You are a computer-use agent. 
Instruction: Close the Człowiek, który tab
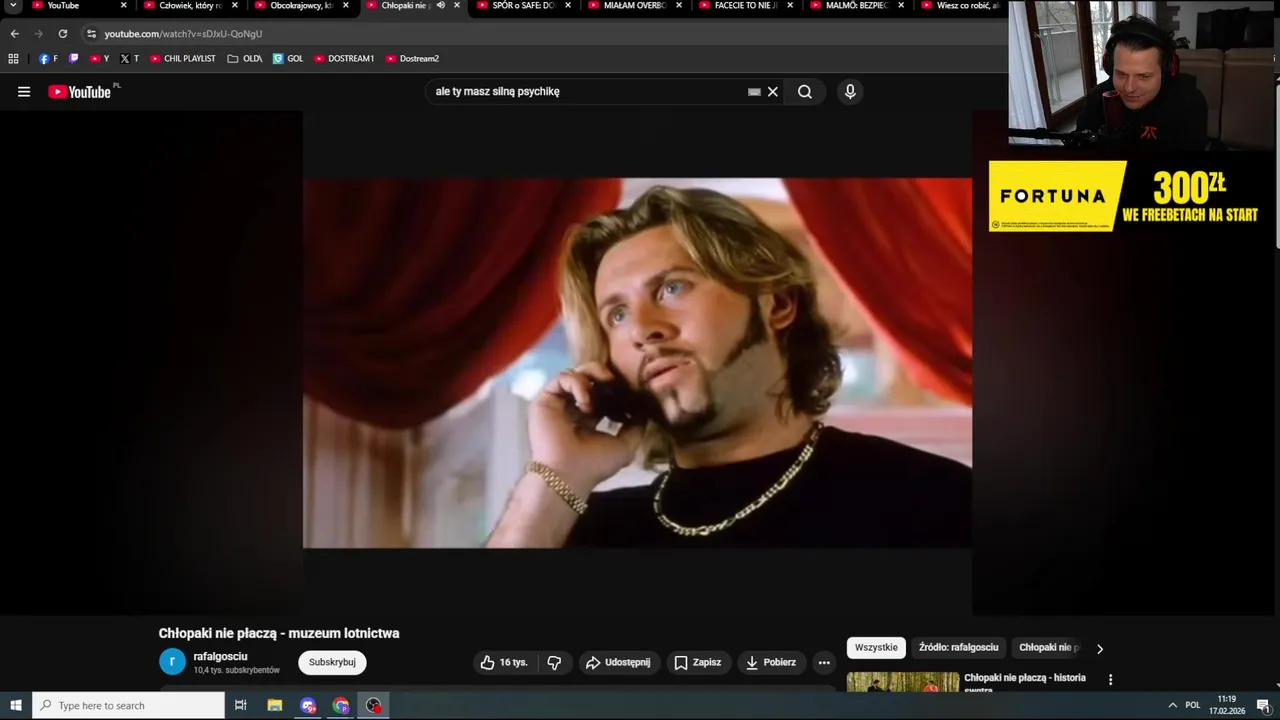[235, 5]
